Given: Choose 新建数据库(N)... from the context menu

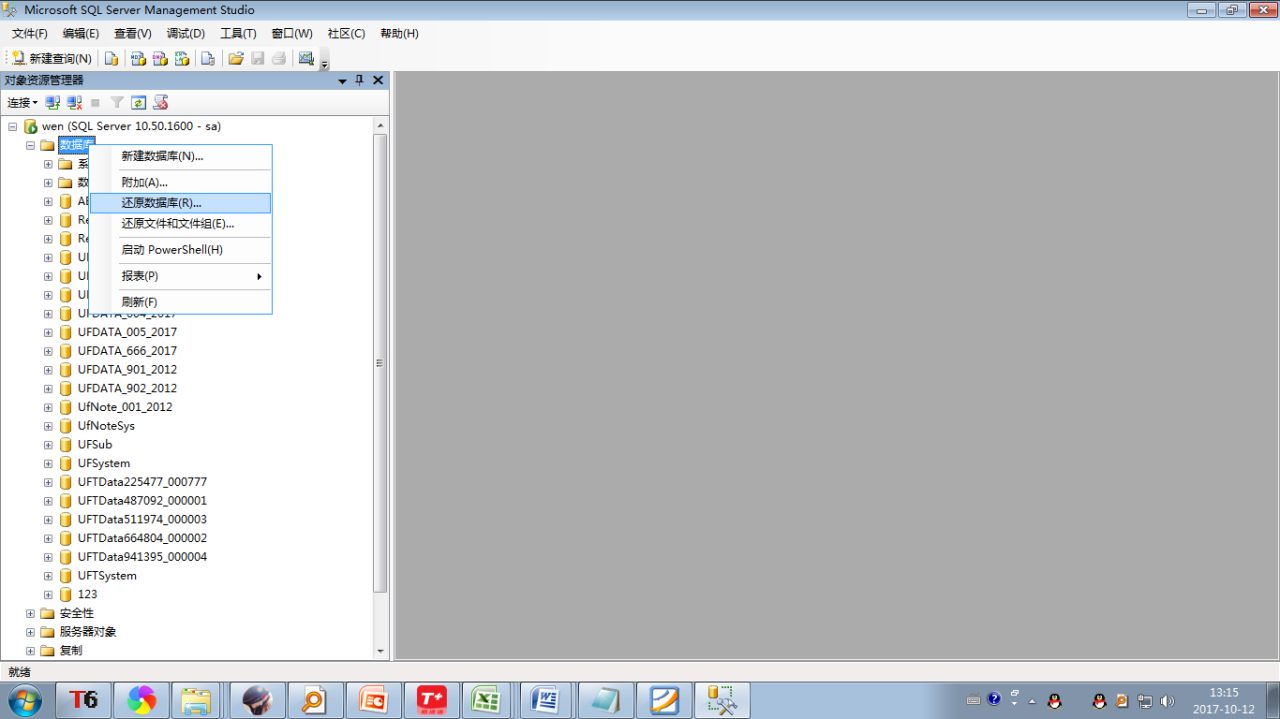Looking at the screenshot, I should point(180,156).
